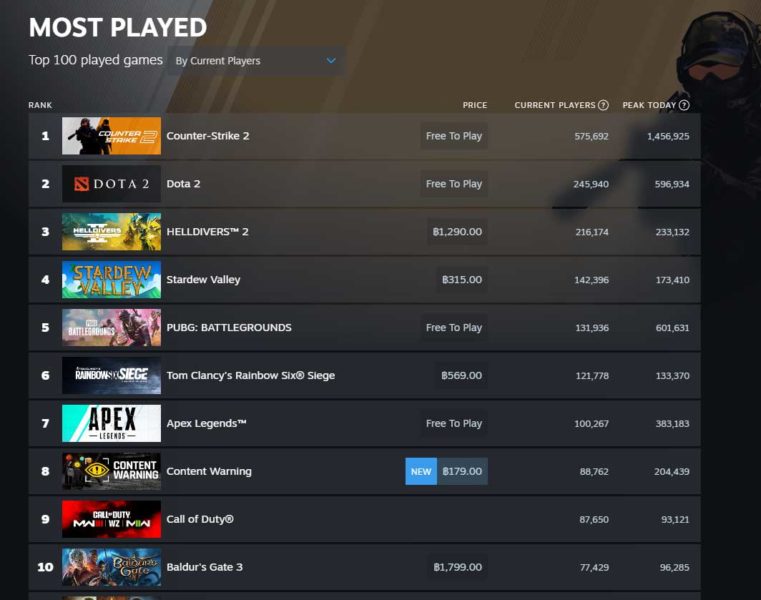
Task: Click the dropdown chevron arrow
Action: [x=331, y=61]
